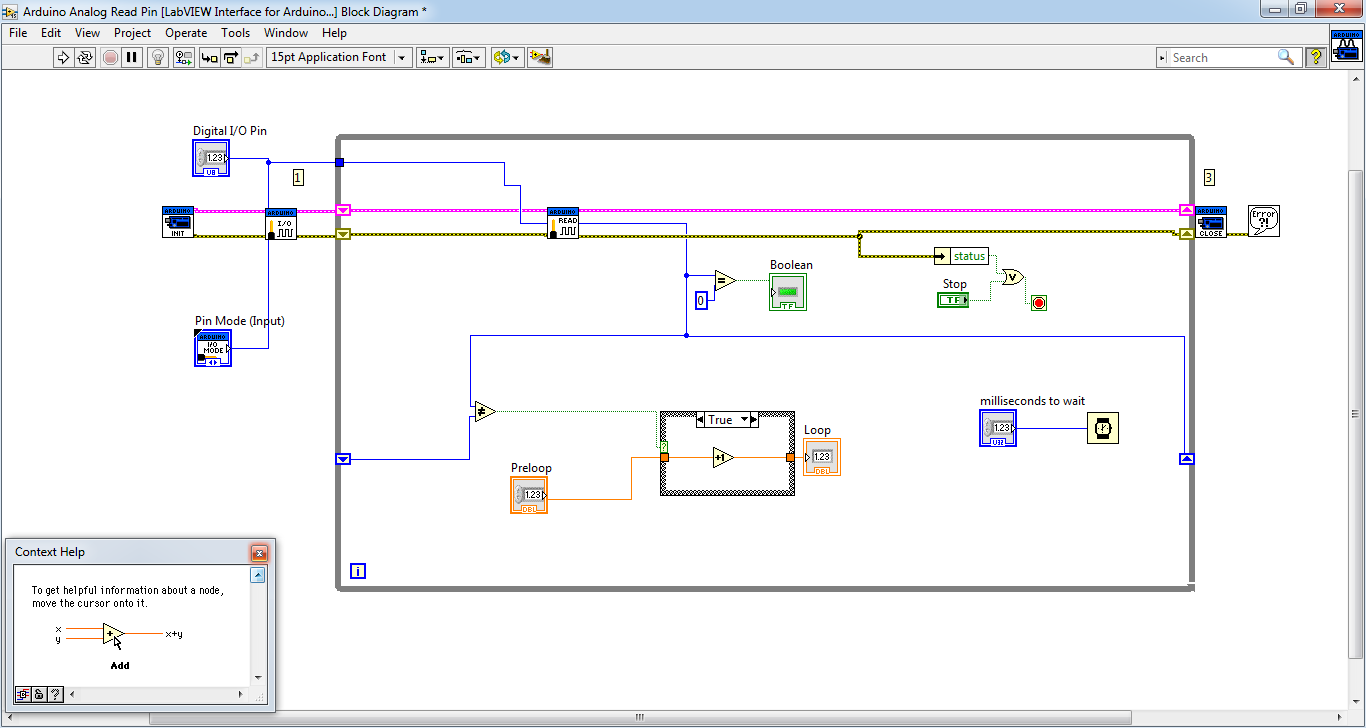Open the case structure True selector dropdown
This screenshot has height=728, width=1372.
745,420
